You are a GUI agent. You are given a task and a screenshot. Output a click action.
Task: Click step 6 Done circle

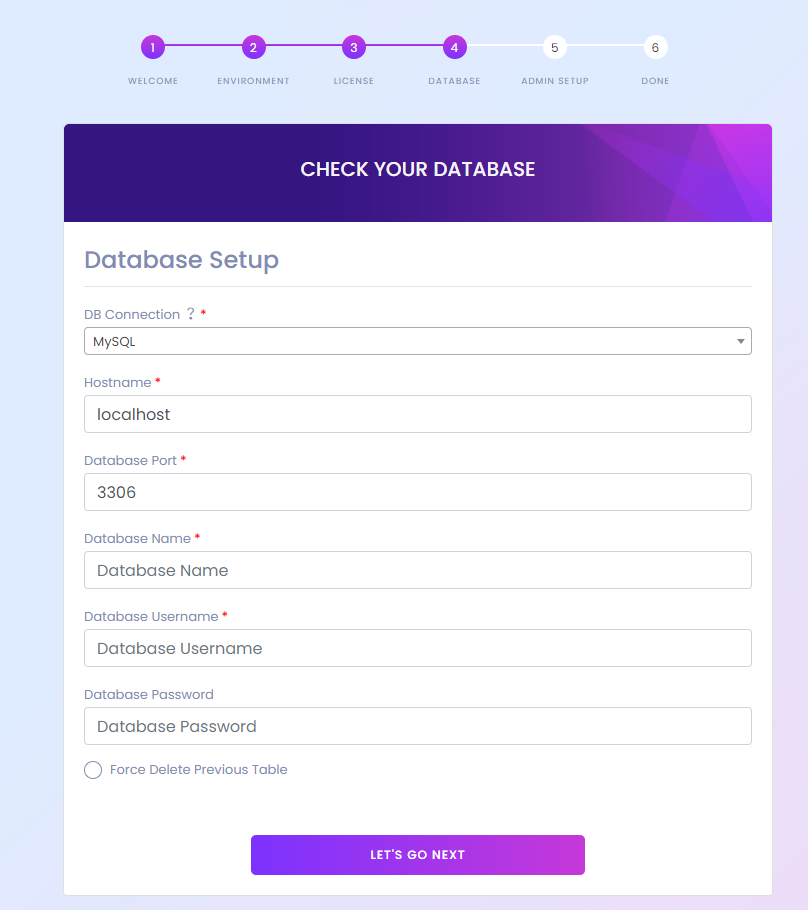tap(655, 47)
